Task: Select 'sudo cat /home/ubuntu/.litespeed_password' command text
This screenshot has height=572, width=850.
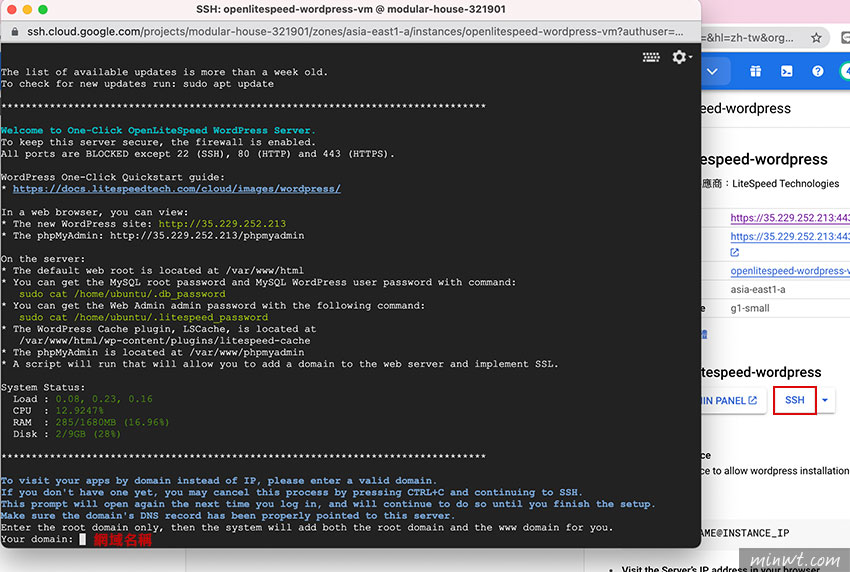Action: pyautogui.click(x=143, y=317)
